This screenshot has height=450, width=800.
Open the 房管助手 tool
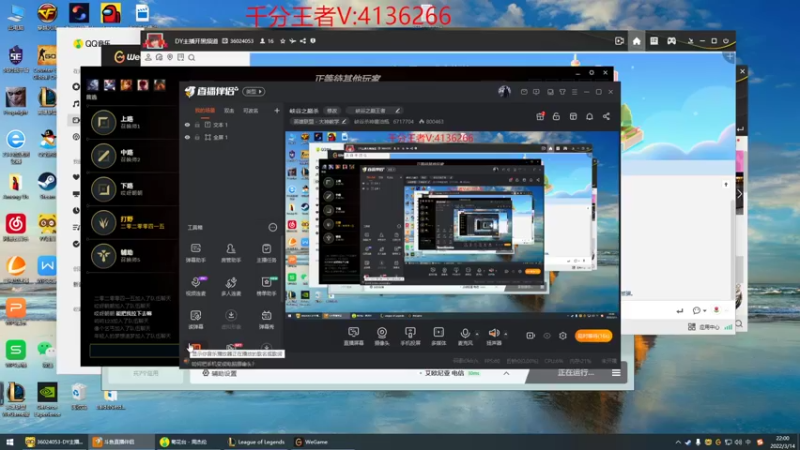coord(231,253)
